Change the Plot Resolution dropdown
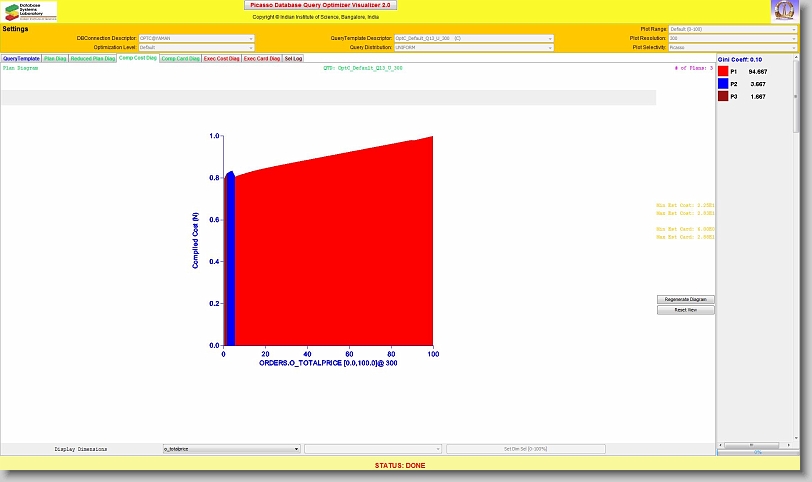 tap(733, 38)
